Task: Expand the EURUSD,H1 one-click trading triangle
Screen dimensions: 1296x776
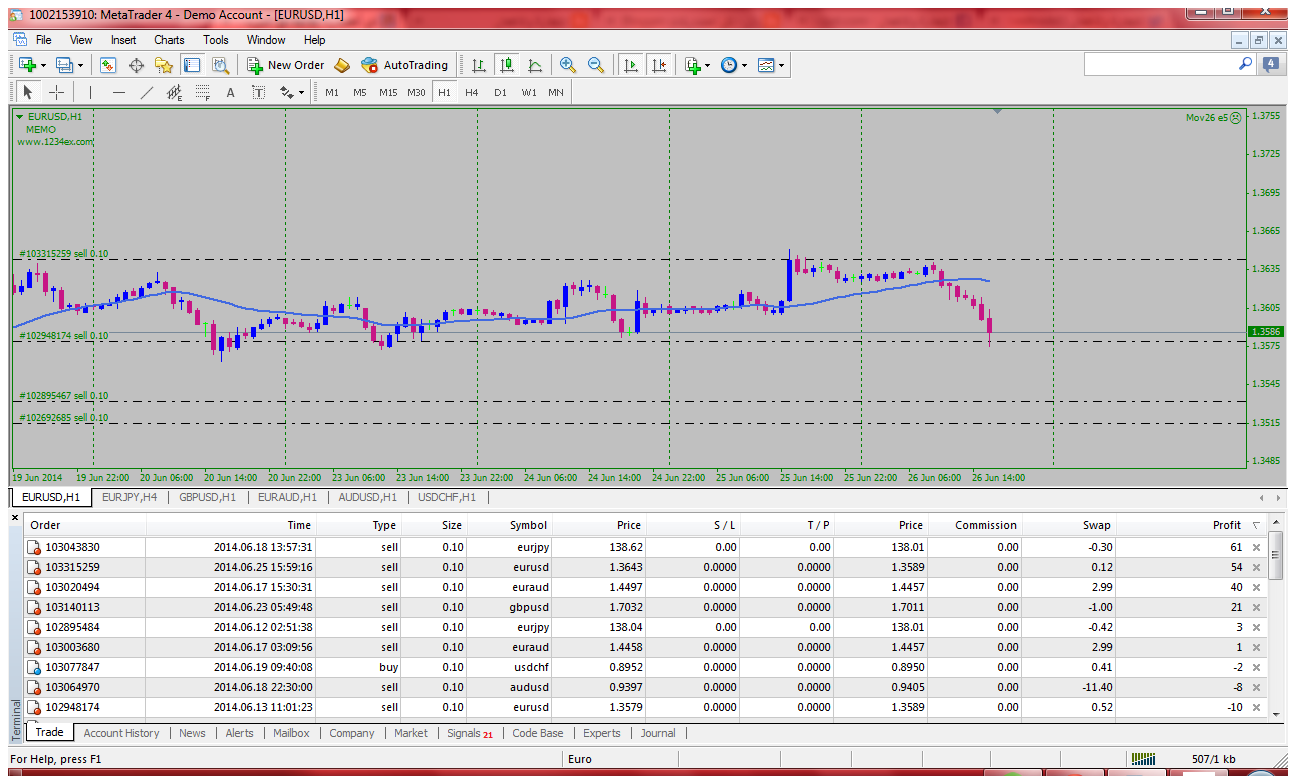Action: point(20,117)
